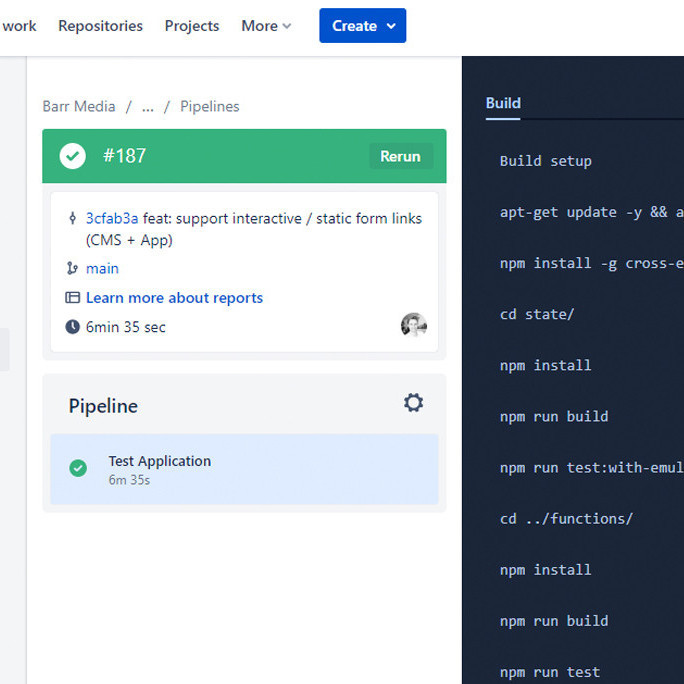Follow the Learn more about reports link
The height and width of the screenshot is (684, 684).
coord(174,298)
